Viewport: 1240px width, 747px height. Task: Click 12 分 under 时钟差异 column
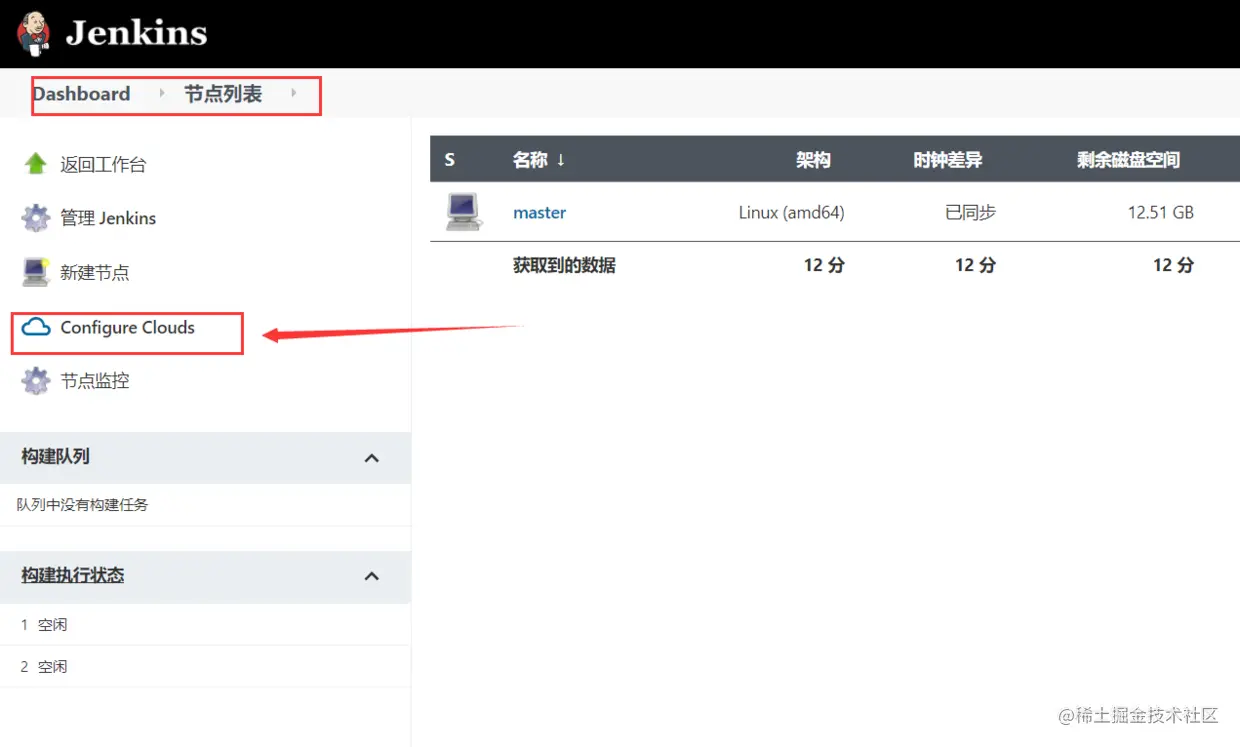(975, 266)
